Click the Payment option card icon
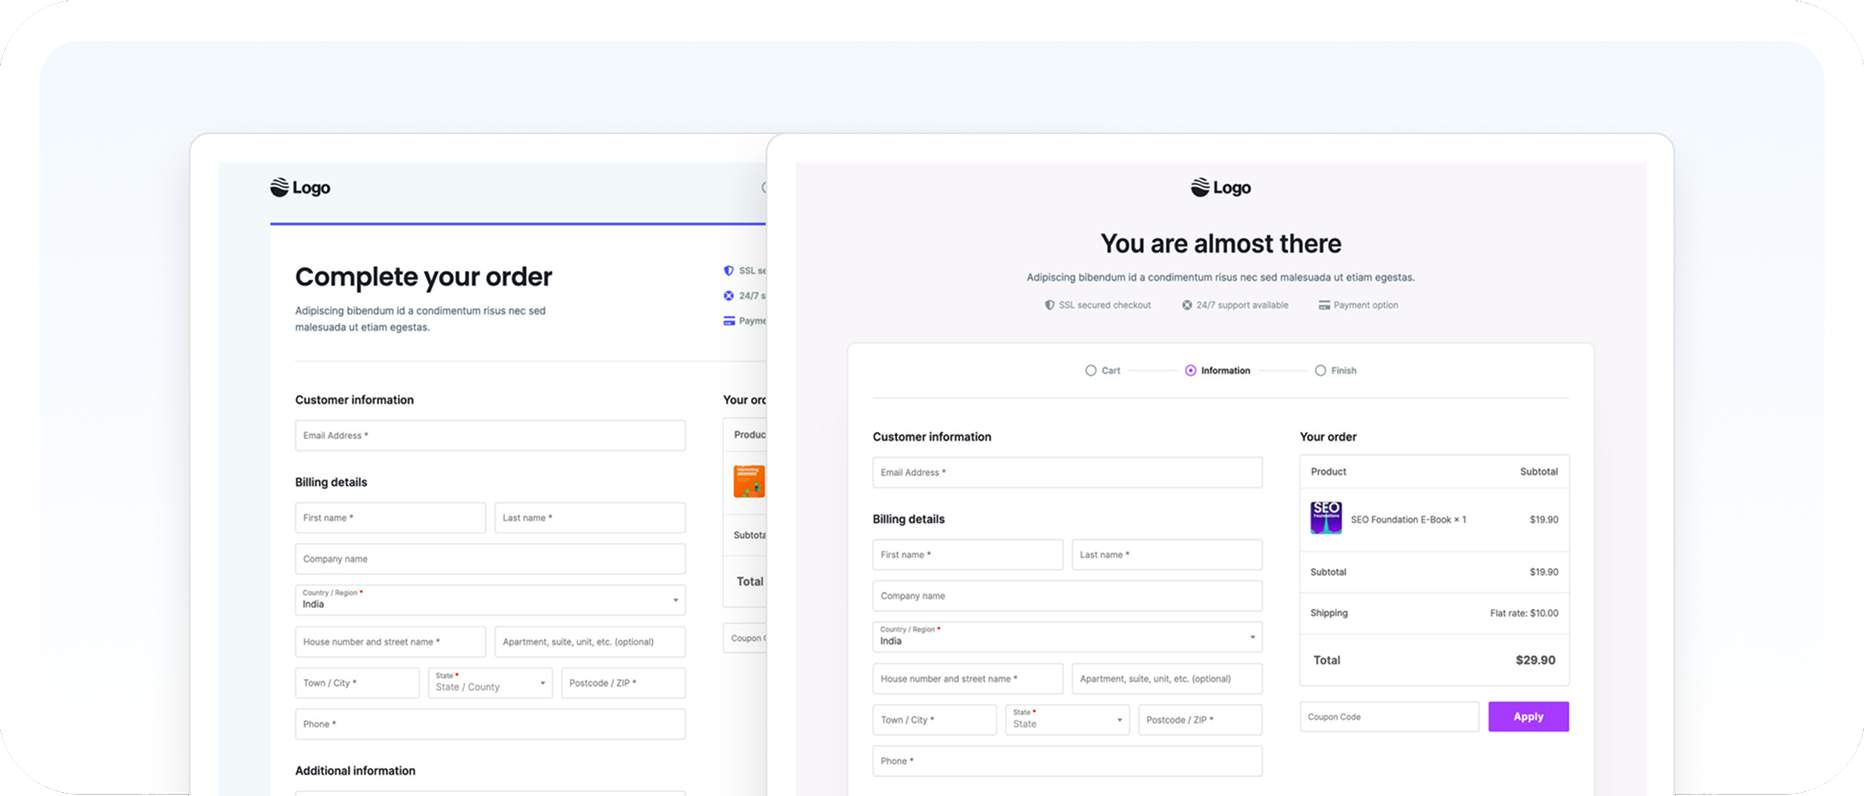The image size is (1864, 796). click(x=1324, y=305)
